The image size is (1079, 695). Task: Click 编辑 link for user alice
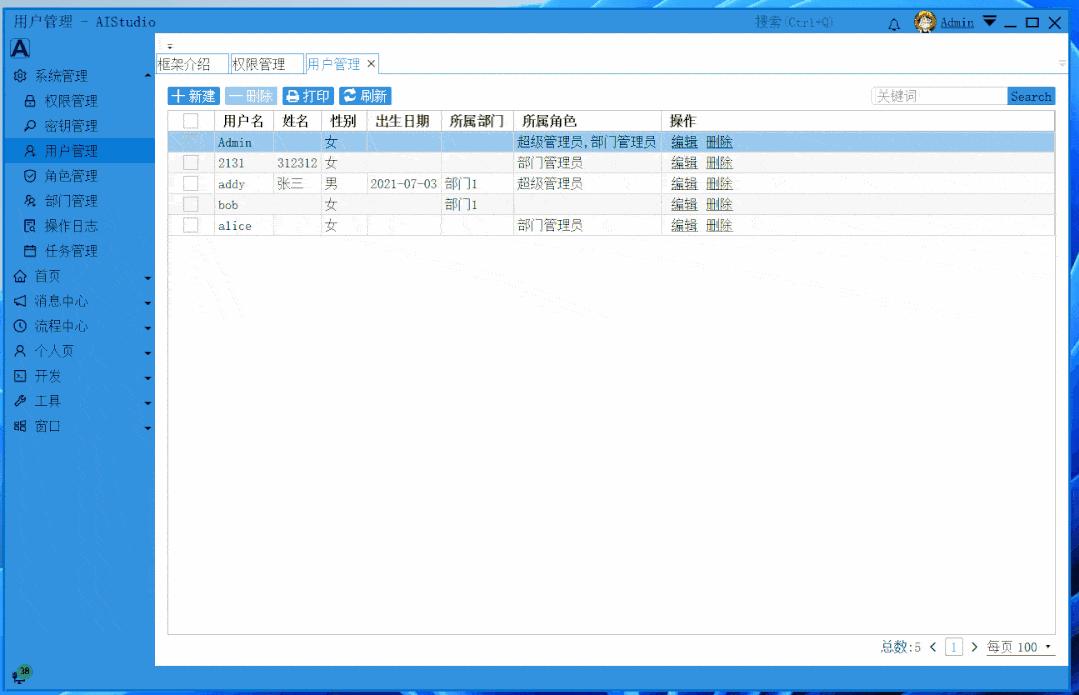(683, 225)
